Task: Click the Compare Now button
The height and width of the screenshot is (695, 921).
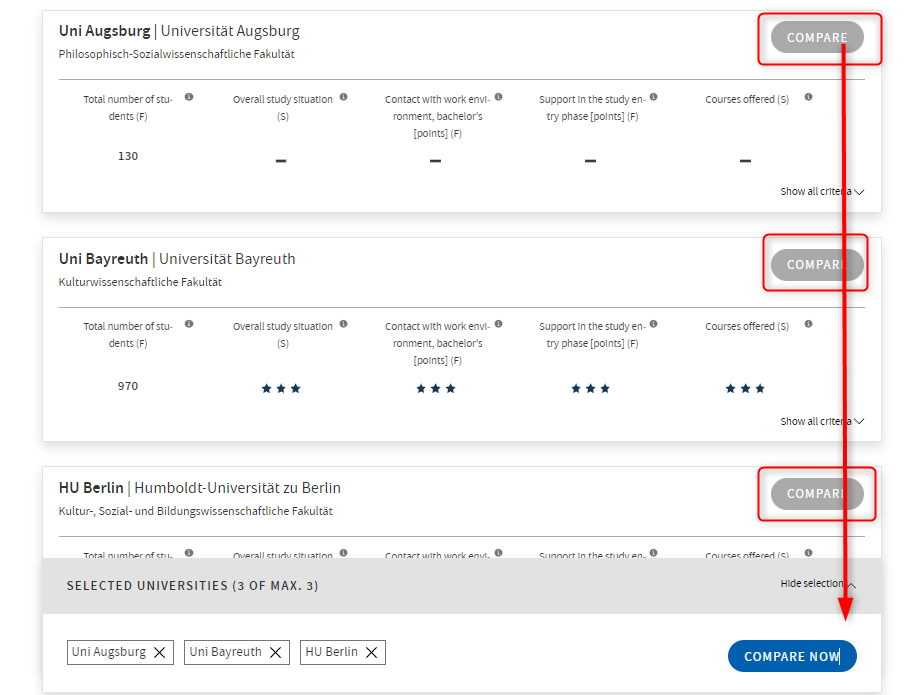Action: (792, 656)
